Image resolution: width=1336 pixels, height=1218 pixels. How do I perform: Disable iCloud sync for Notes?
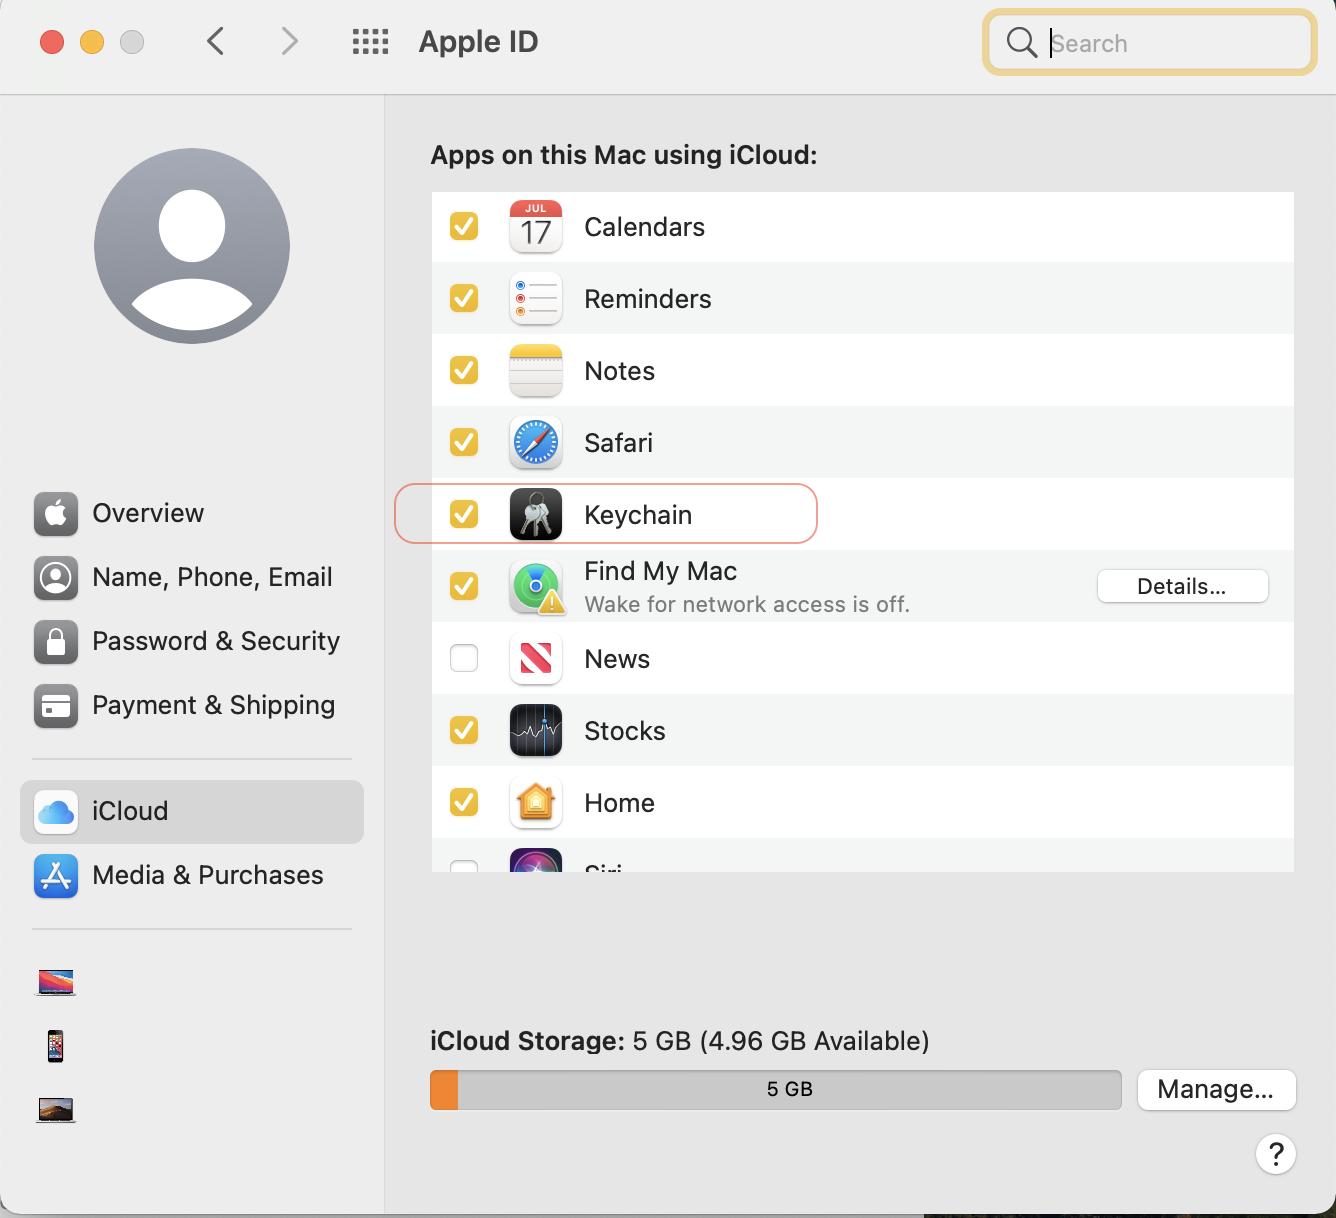click(464, 371)
